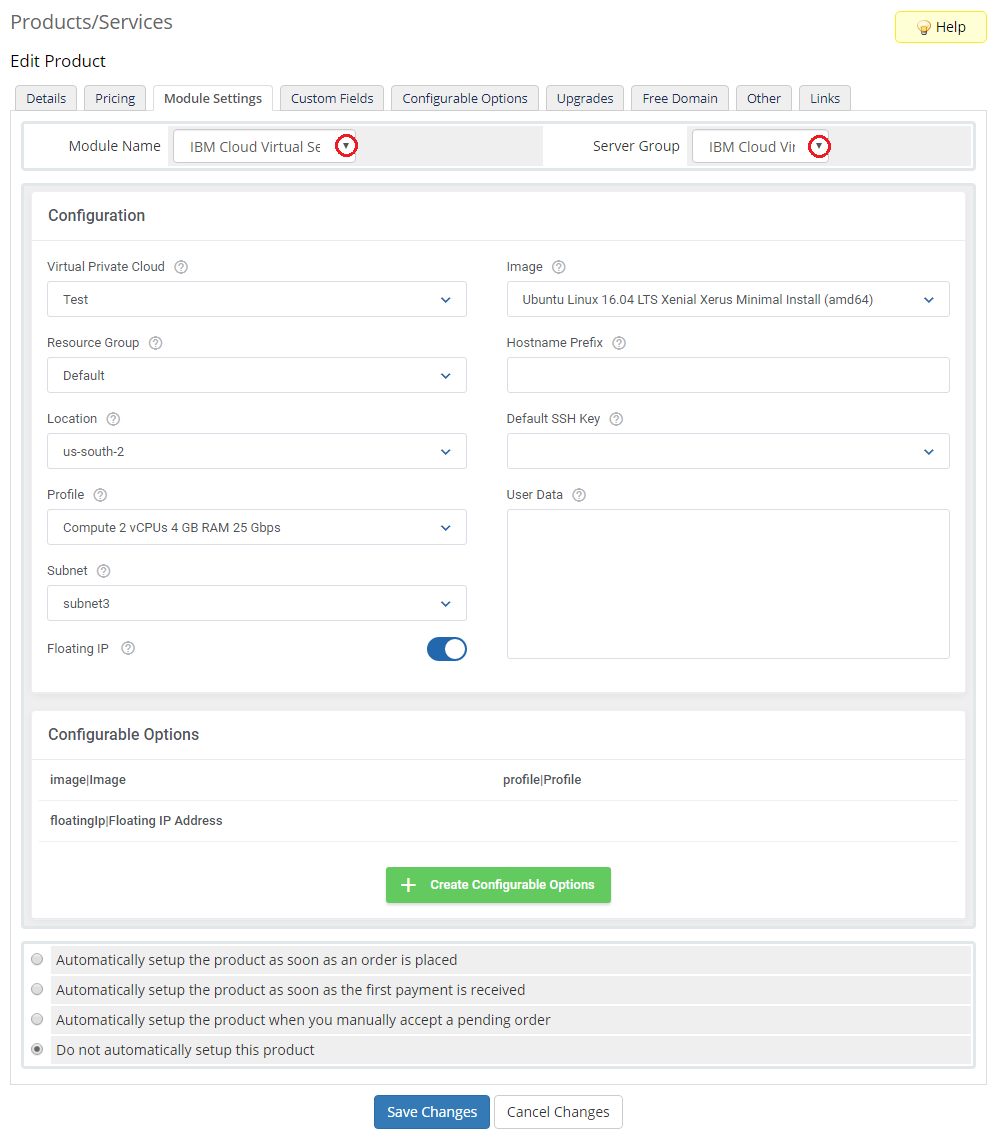Click help icon next to Image label
Screen dimensions: 998x1141
[x=558, y=267]
